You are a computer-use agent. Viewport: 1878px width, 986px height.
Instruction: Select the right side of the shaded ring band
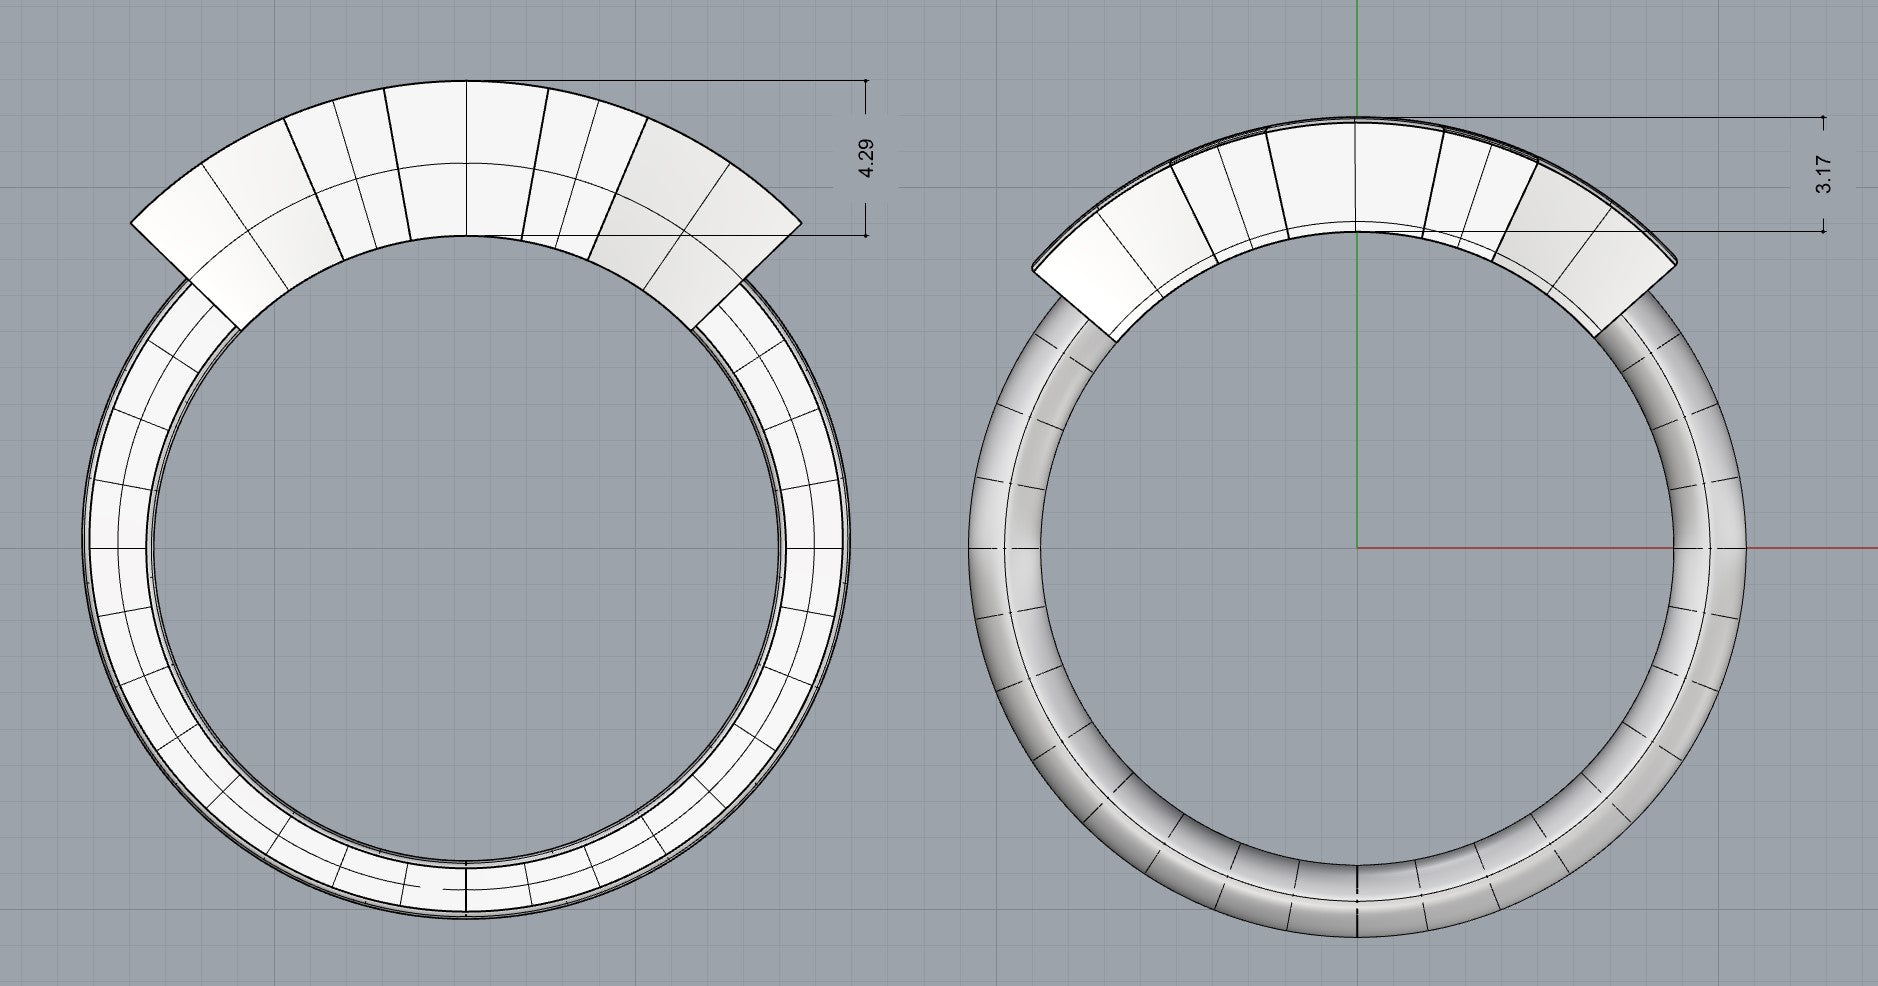(x=1711, y=548)
